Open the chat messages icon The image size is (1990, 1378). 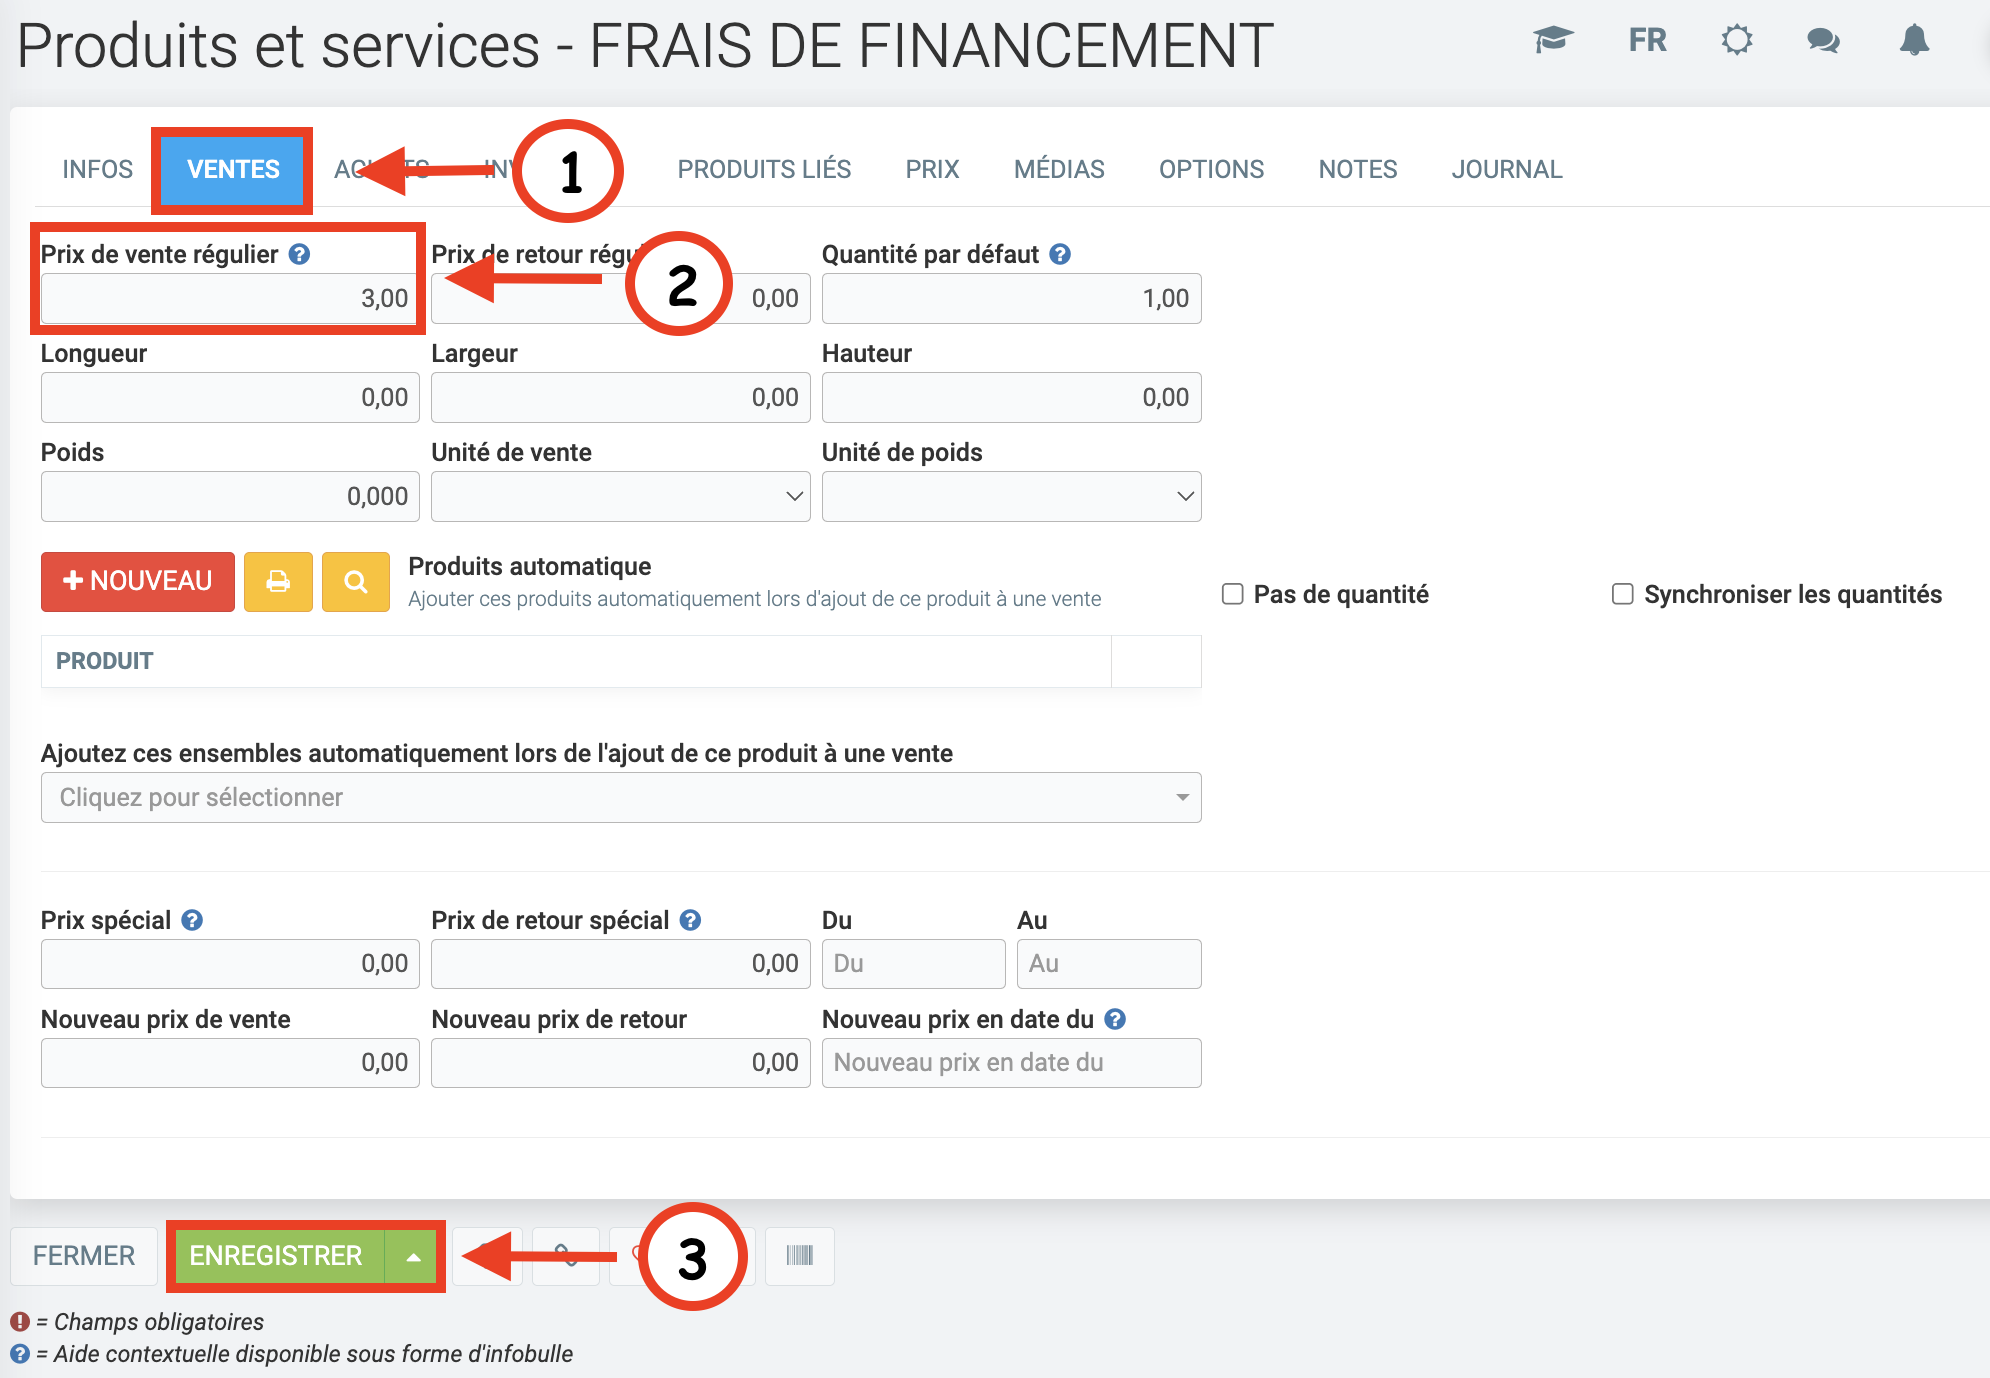point(1823,40)
